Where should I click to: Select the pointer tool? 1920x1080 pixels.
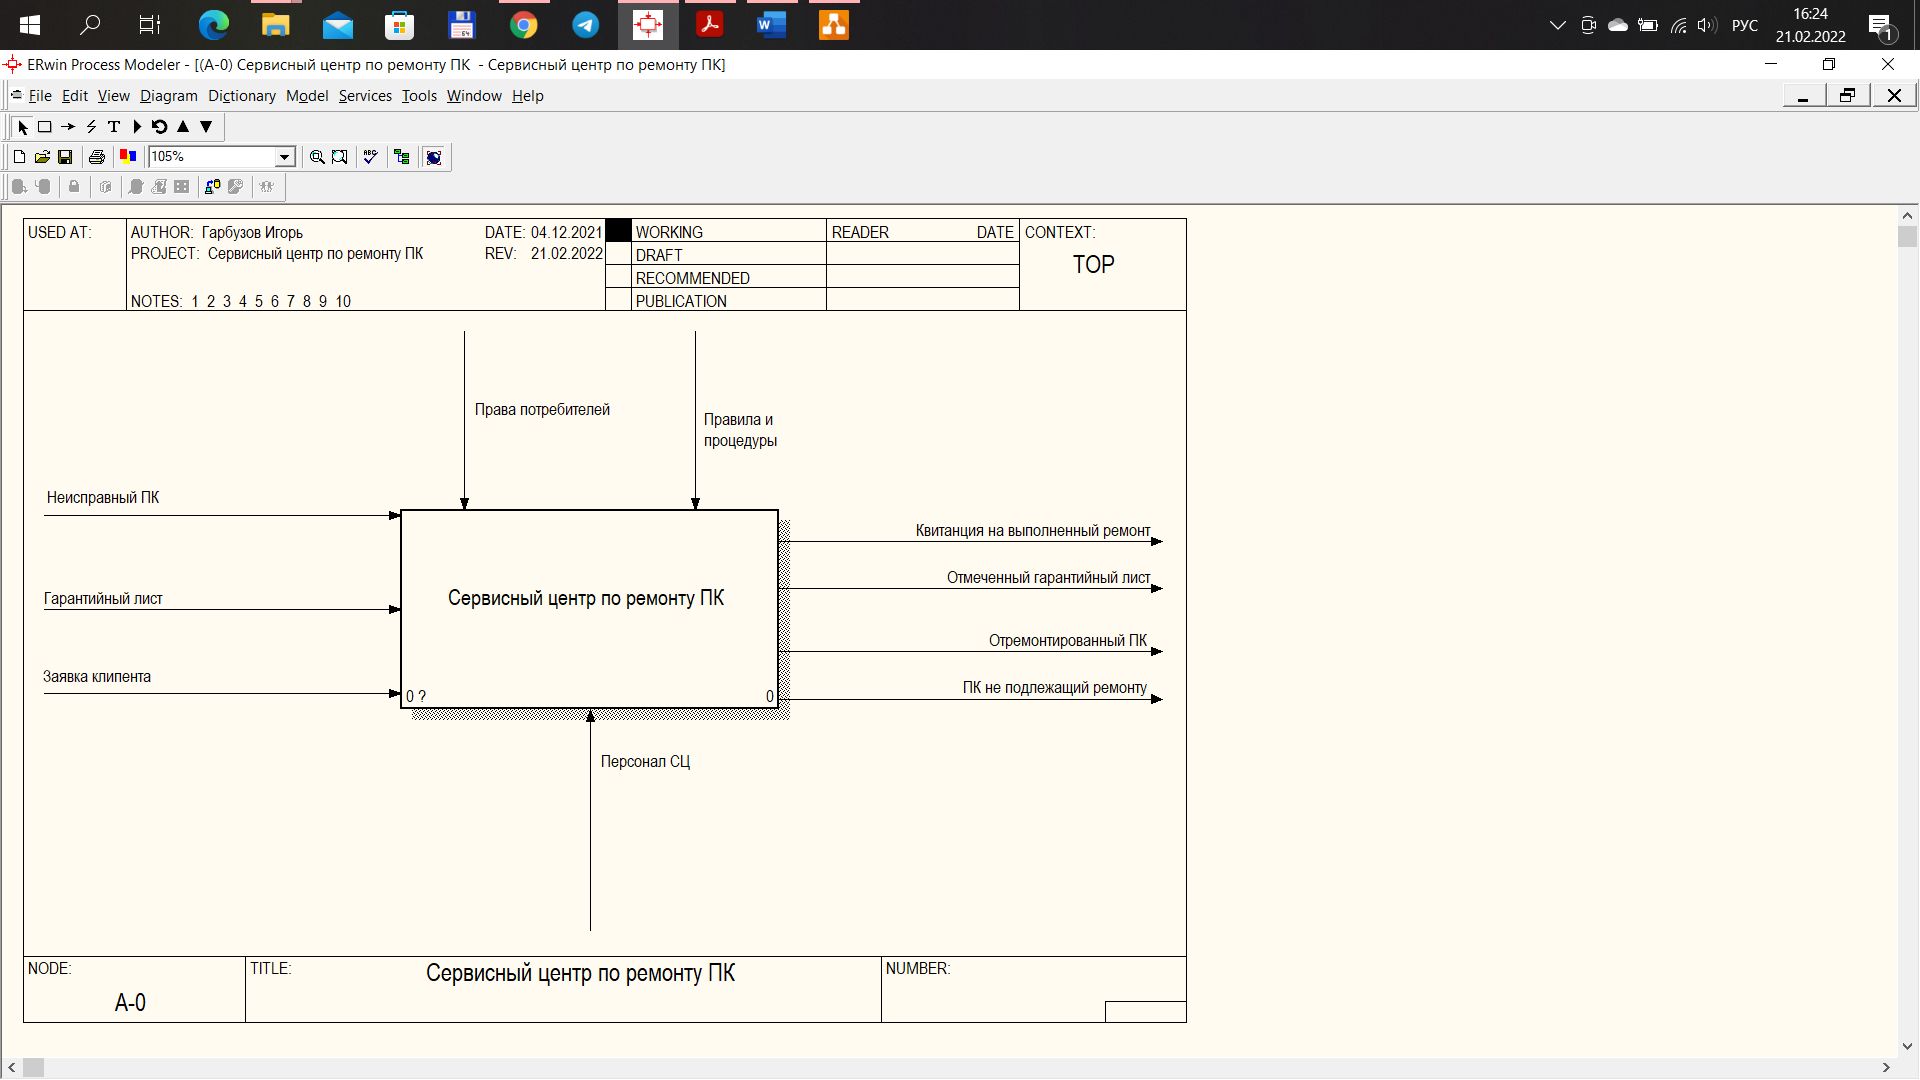pos(23,127)
